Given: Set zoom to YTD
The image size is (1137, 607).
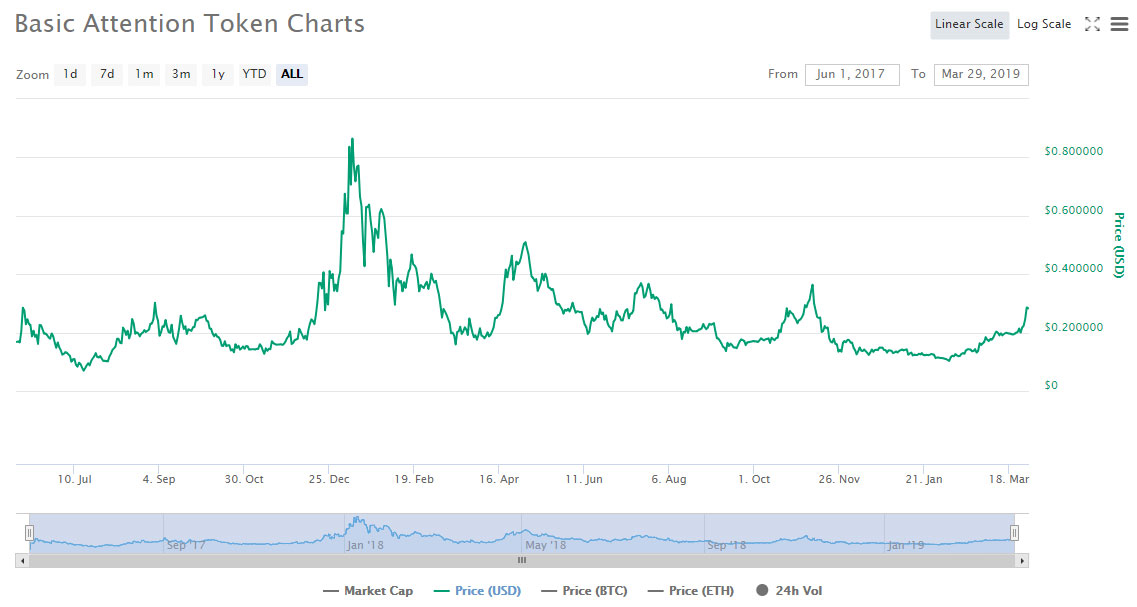Looking at the screenshot, I should pyautogui.click(x=255, y=74).
